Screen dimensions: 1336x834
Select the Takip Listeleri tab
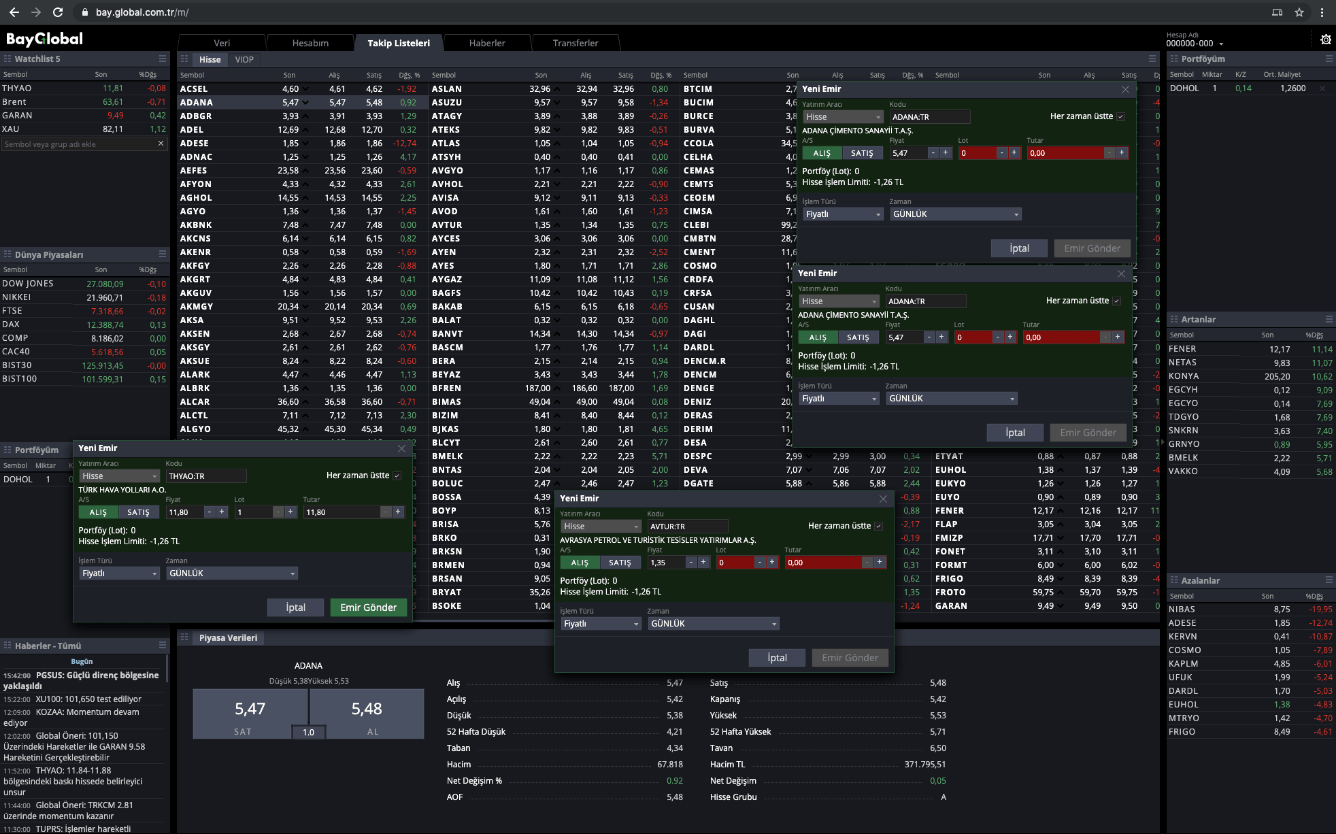tap(398, 43)
